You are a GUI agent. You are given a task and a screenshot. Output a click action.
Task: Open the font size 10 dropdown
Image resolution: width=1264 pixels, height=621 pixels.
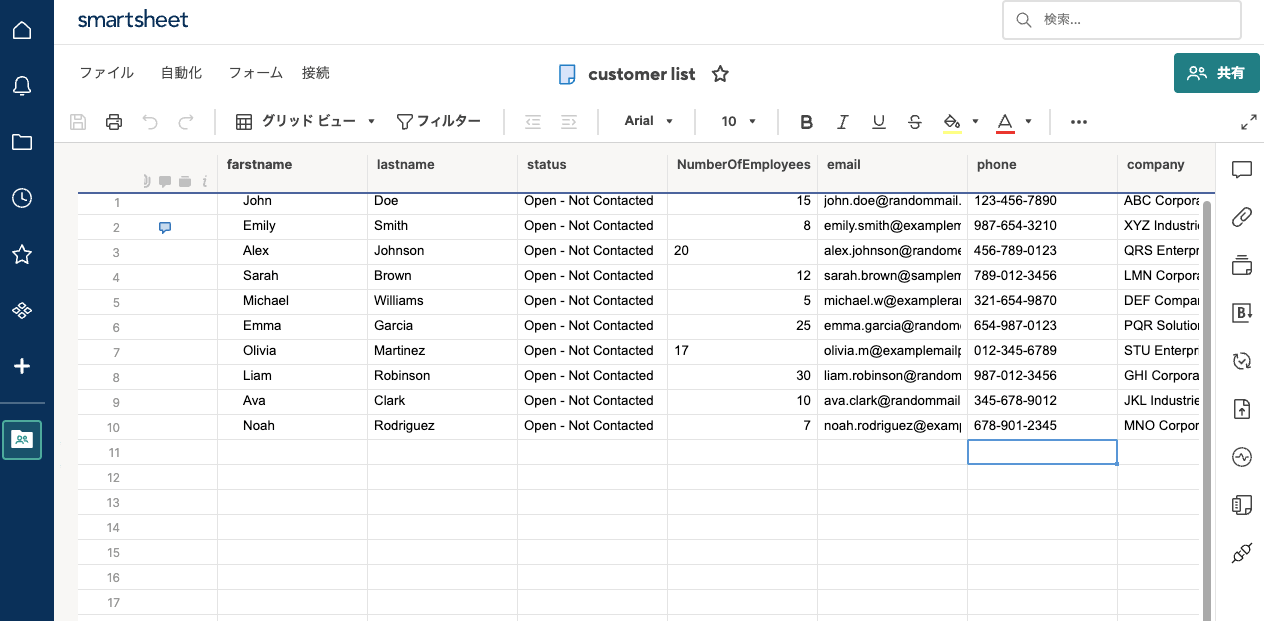[x=738, y=121]
